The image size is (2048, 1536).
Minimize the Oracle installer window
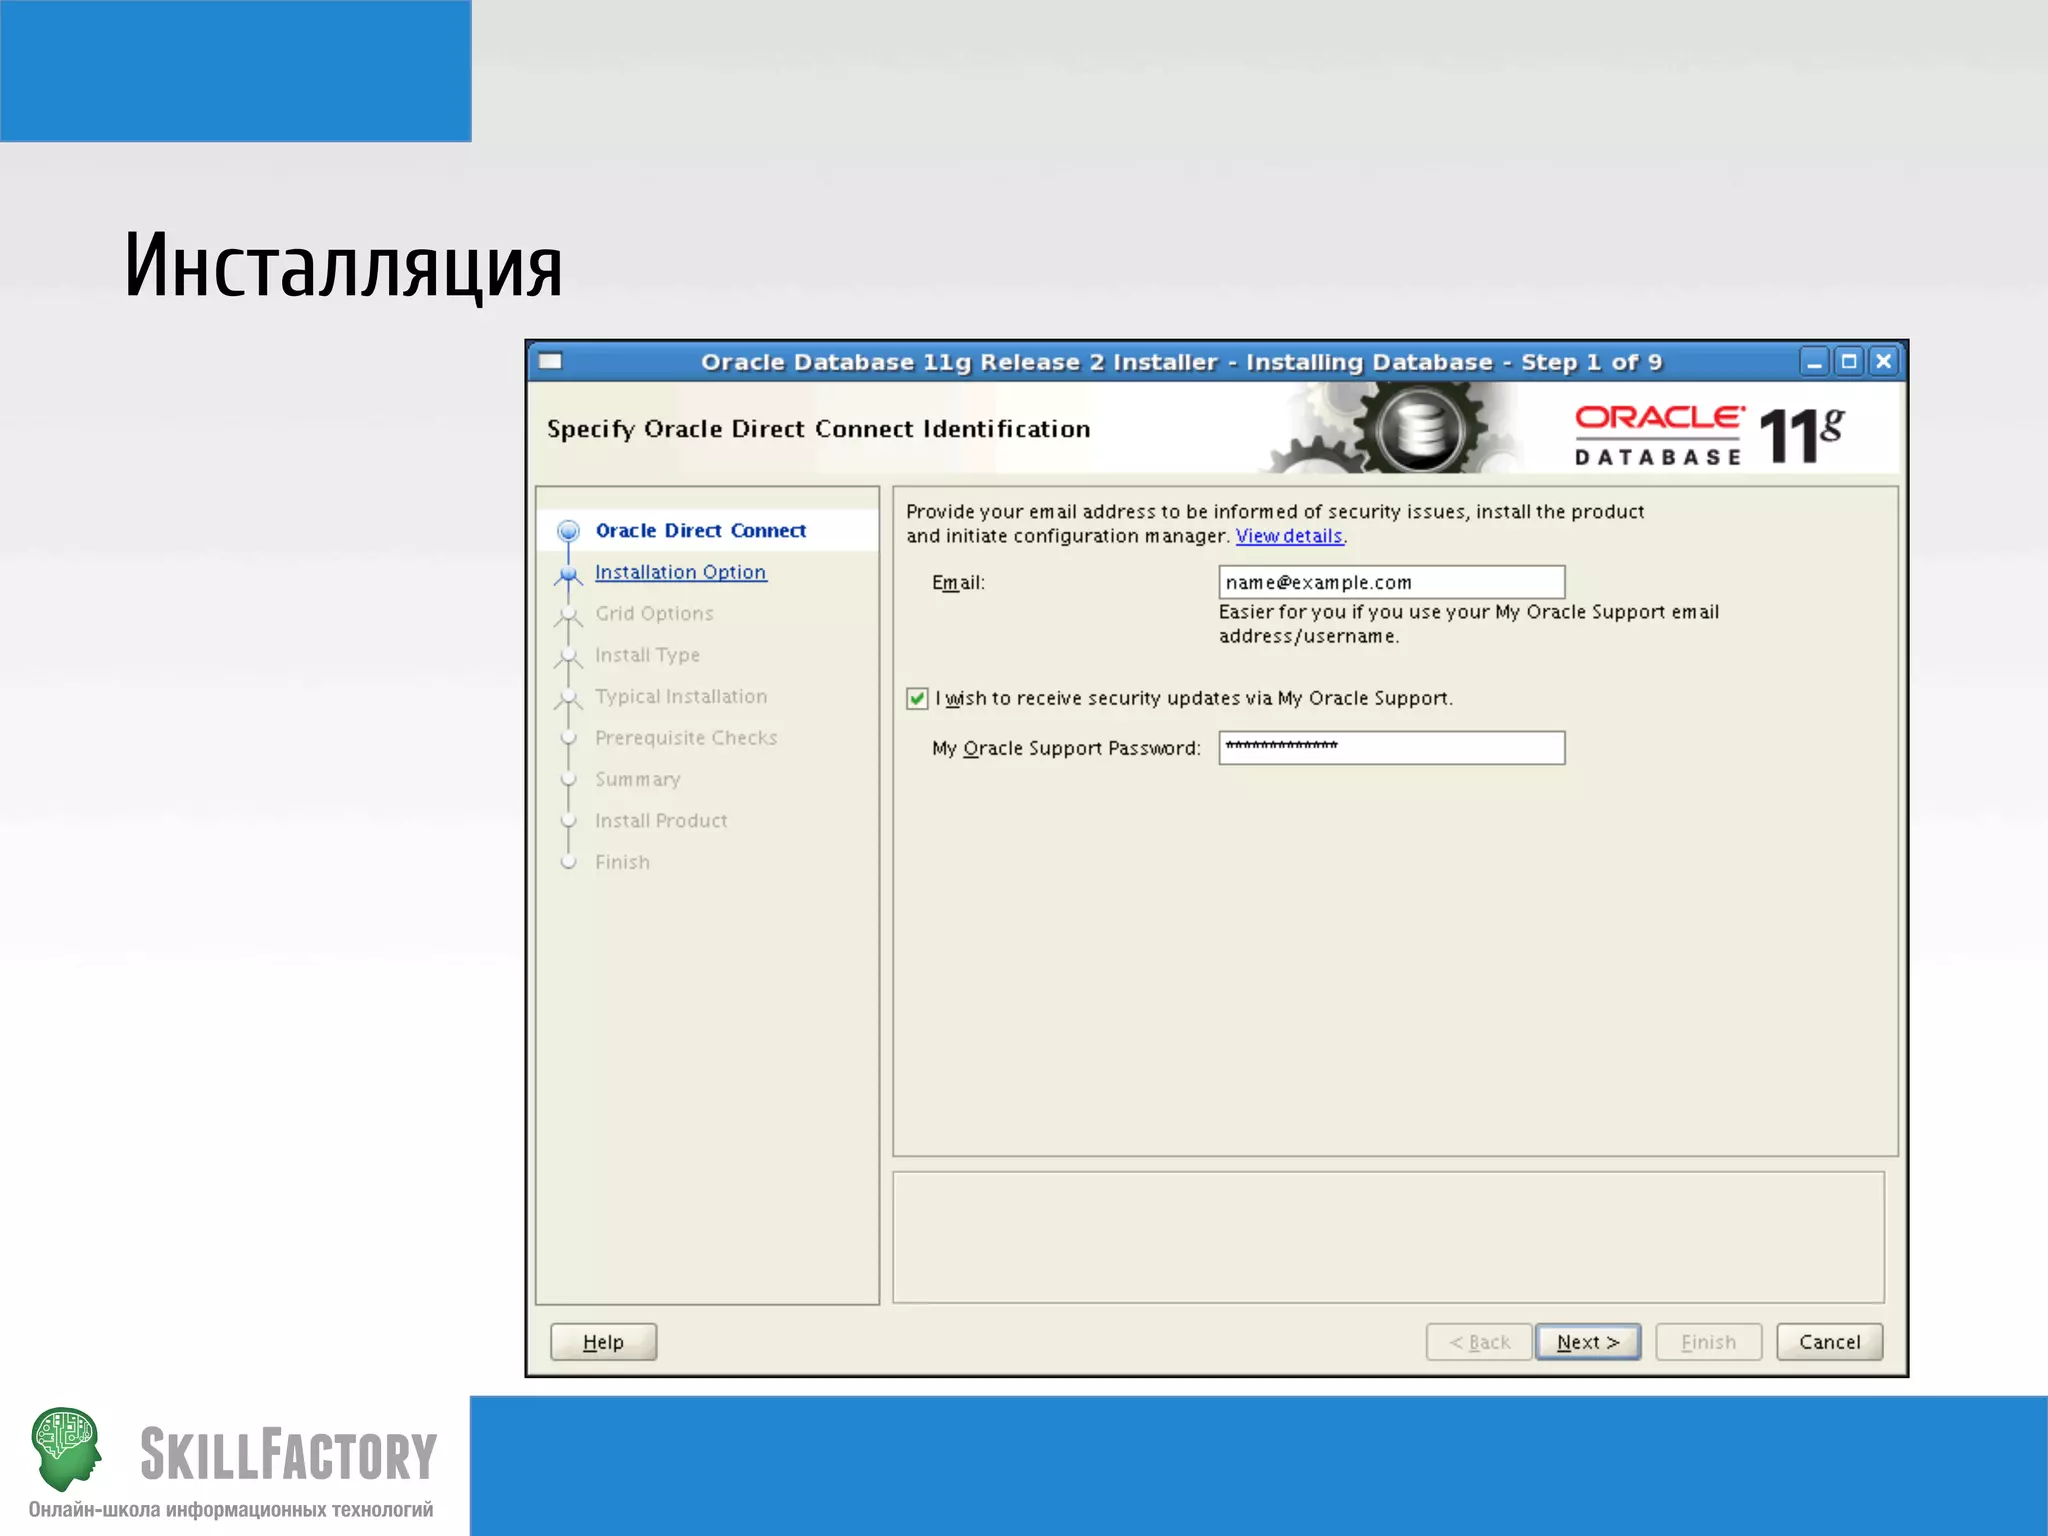[x=1814, y=361]
